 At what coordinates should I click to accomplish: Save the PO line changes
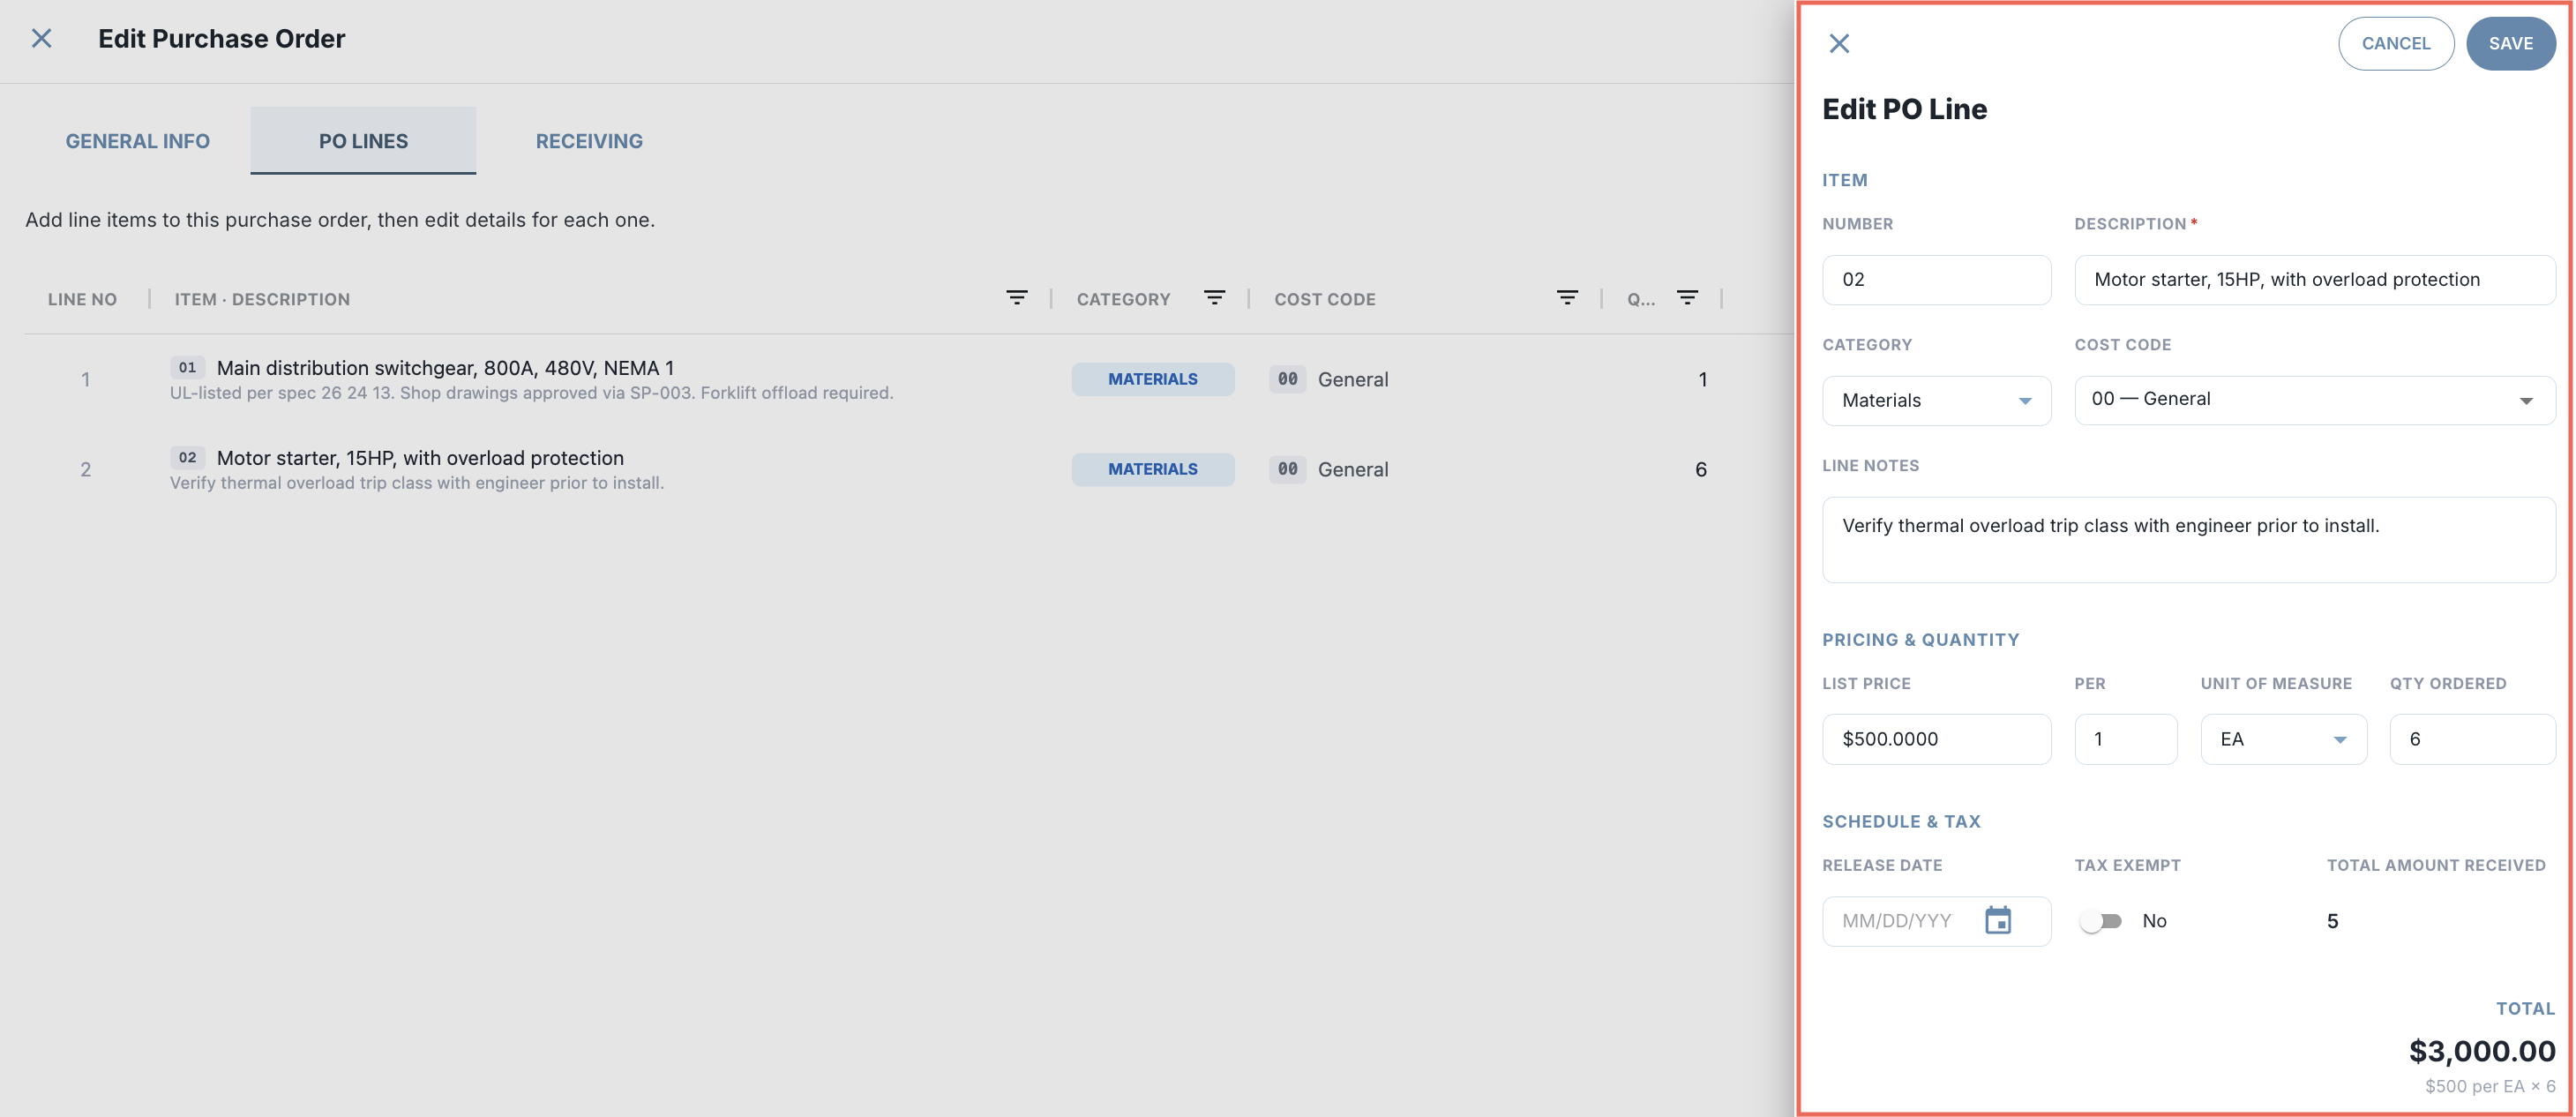(2510, 43)
